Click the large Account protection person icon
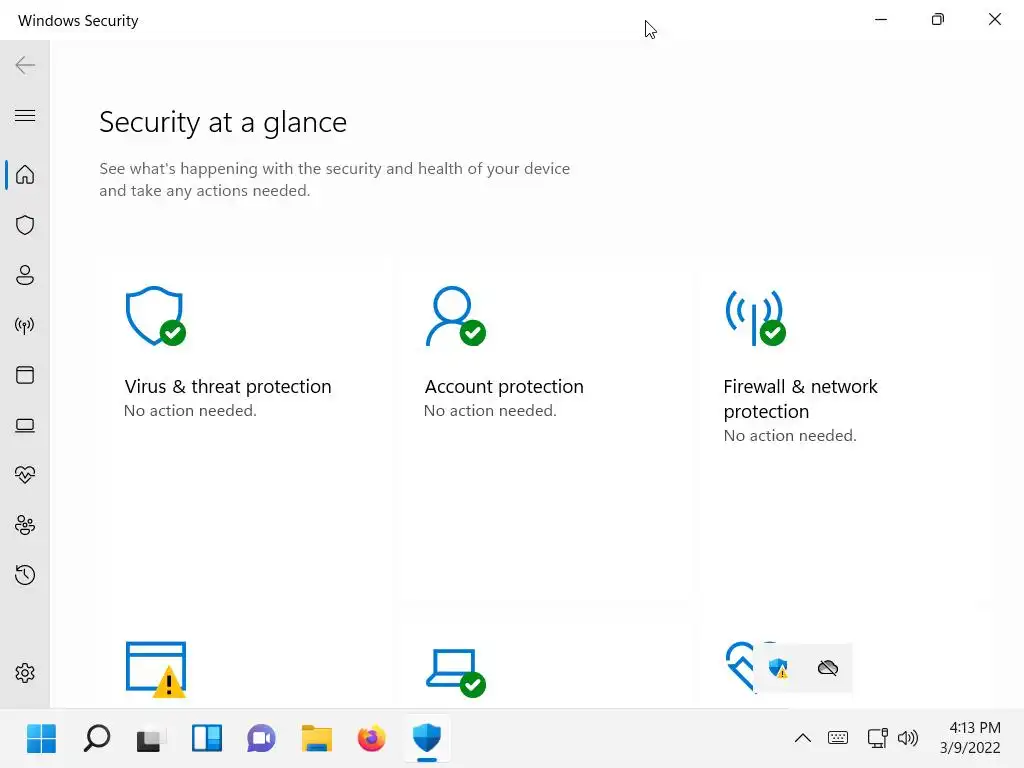Viewport: 1024px width, 768px height. click(455, 315)
